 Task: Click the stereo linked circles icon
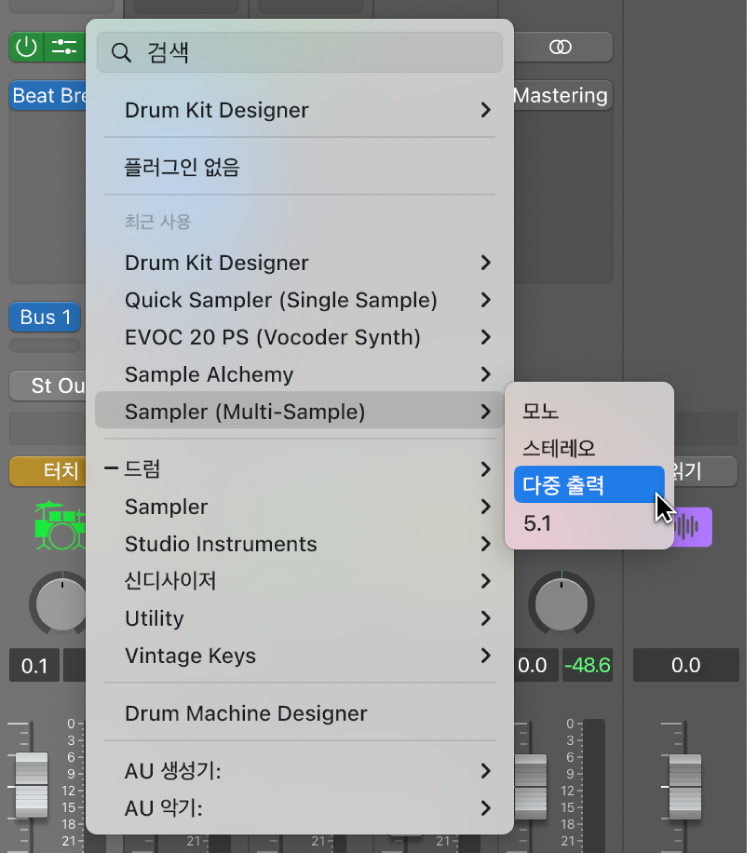click(562, 46)
